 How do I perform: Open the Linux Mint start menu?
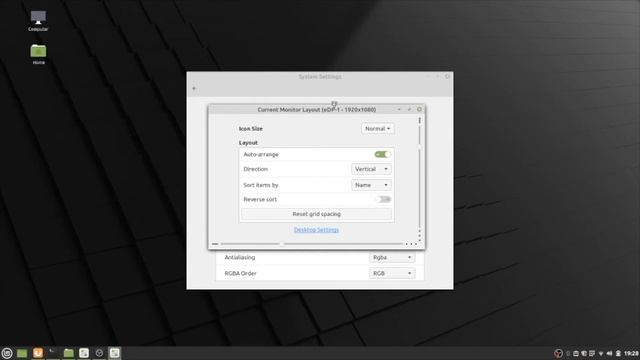[x=7, y=353]
